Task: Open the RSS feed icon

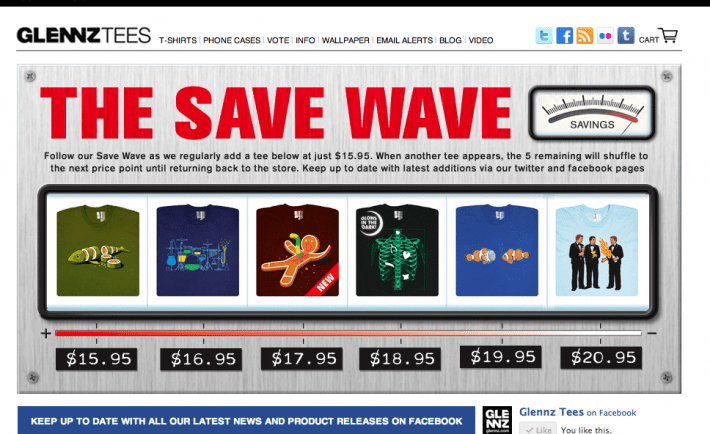Action: (x=585, y=36)
